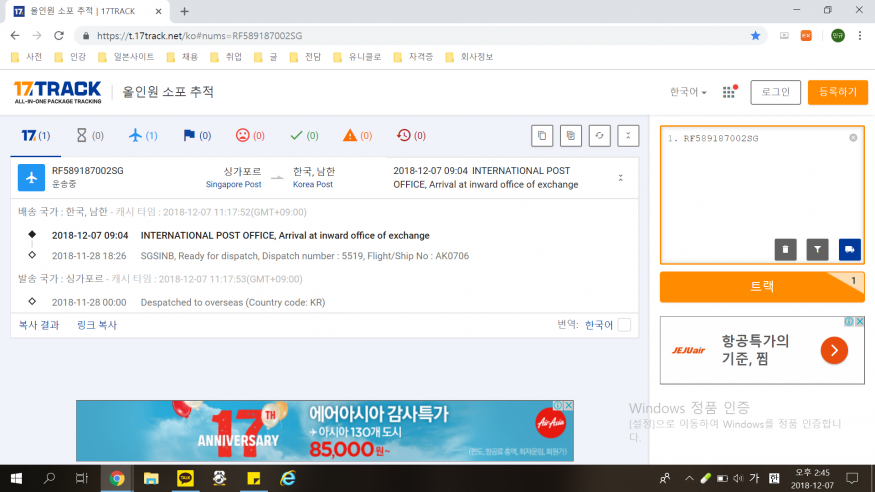This screenshot has height=492, width=875.
Task: Click the filter funnel icon in input box
Action: [x=817, y=249]
